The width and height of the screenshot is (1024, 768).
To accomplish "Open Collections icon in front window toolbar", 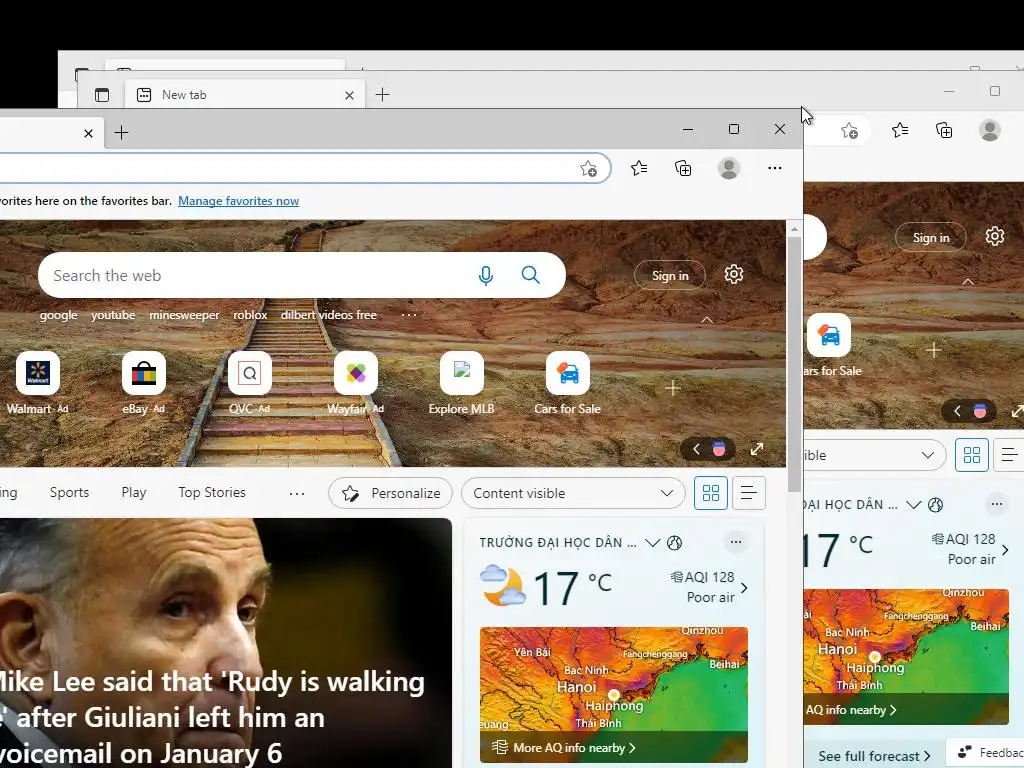I will click(x=683, y=168).
